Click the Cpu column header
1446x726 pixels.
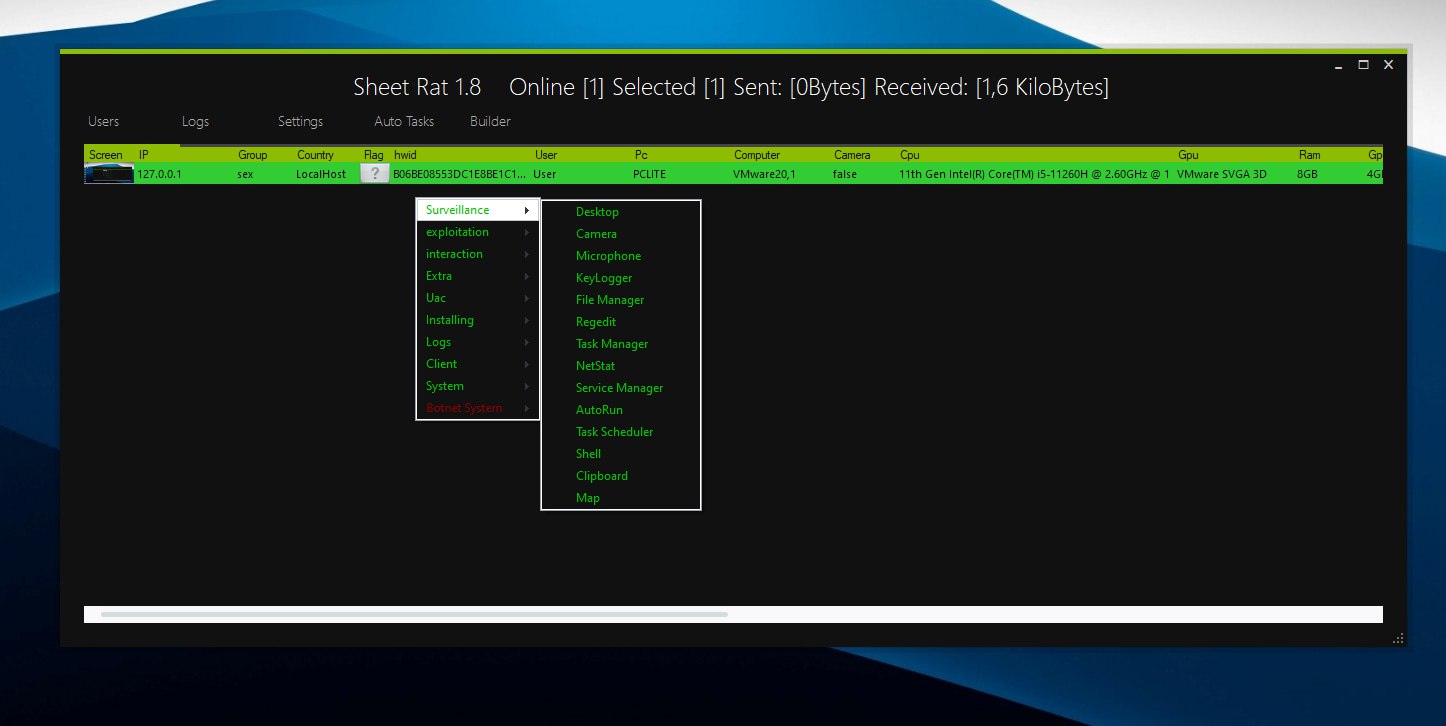pos(909,155)
